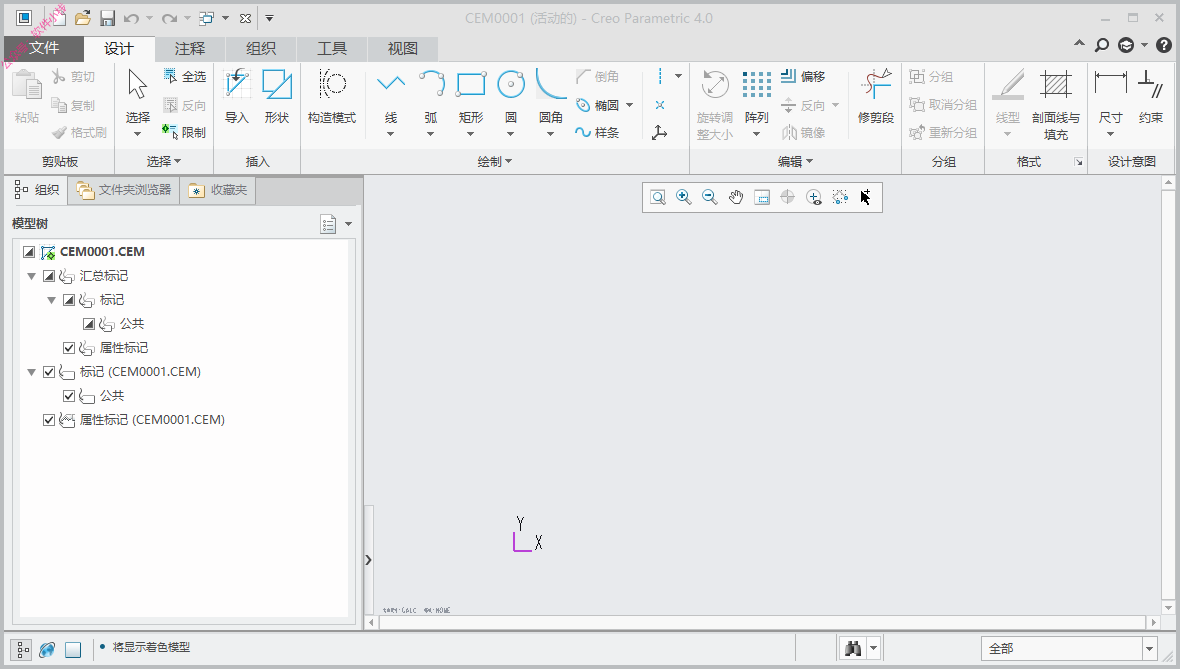This screenshot has height=669, width=1180.
Task: Click the Chamfer (倒角) button
Action: coord(598,76)
